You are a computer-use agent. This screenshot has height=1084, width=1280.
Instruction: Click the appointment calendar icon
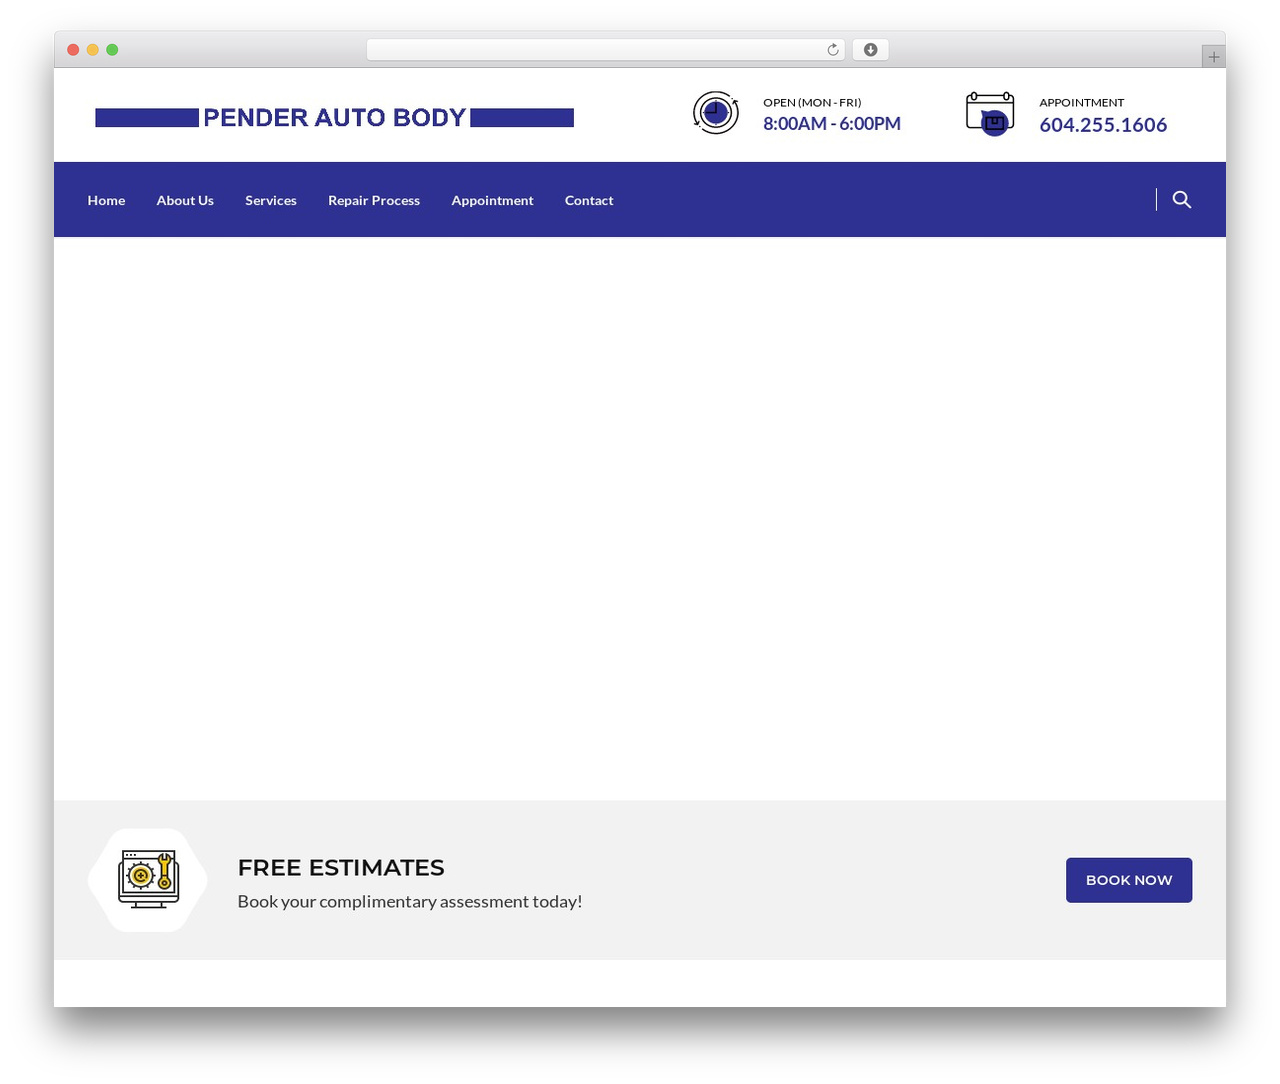coord(990,114)
